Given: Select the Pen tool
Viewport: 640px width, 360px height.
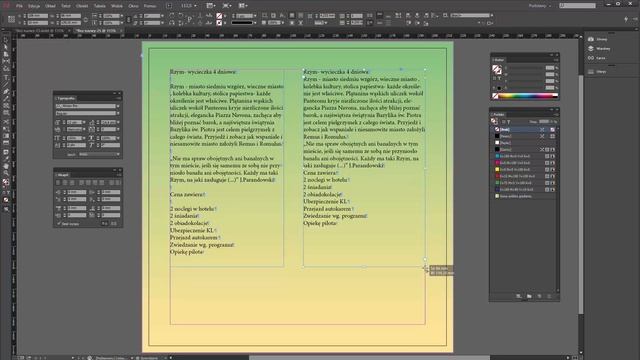Looking at the screenshot, I should click(6, 91).
